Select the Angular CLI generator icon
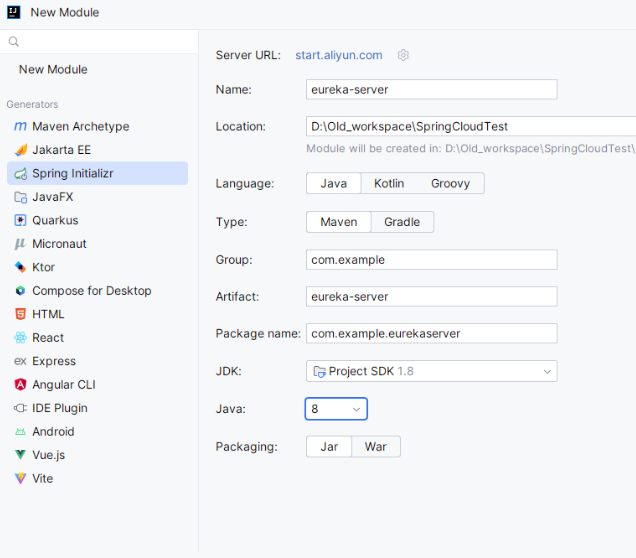 (20, 385)
